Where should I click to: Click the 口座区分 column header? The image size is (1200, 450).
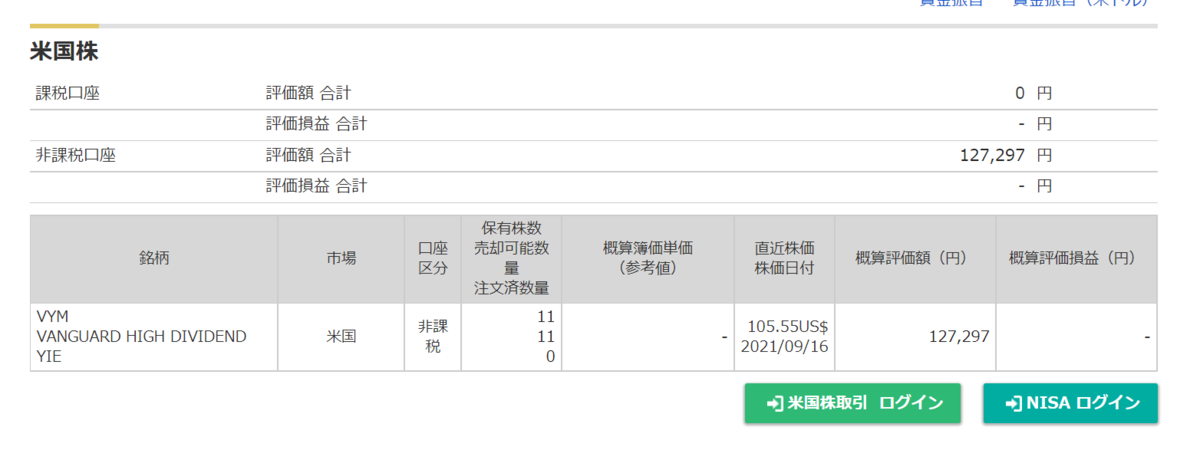433,259
